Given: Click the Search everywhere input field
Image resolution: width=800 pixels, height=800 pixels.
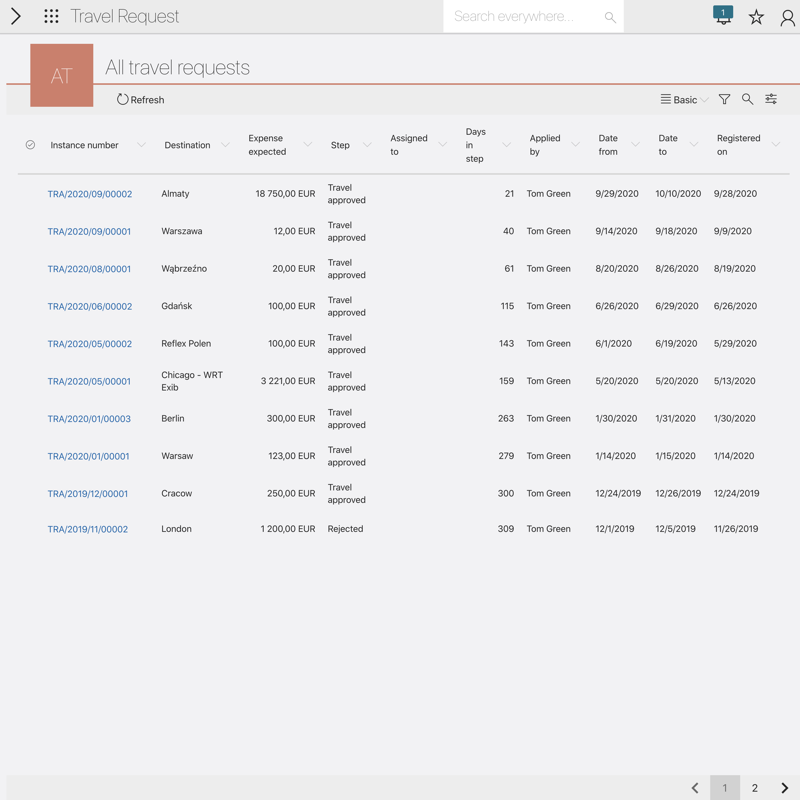Looking at the screenshot, I should [523, 17].
